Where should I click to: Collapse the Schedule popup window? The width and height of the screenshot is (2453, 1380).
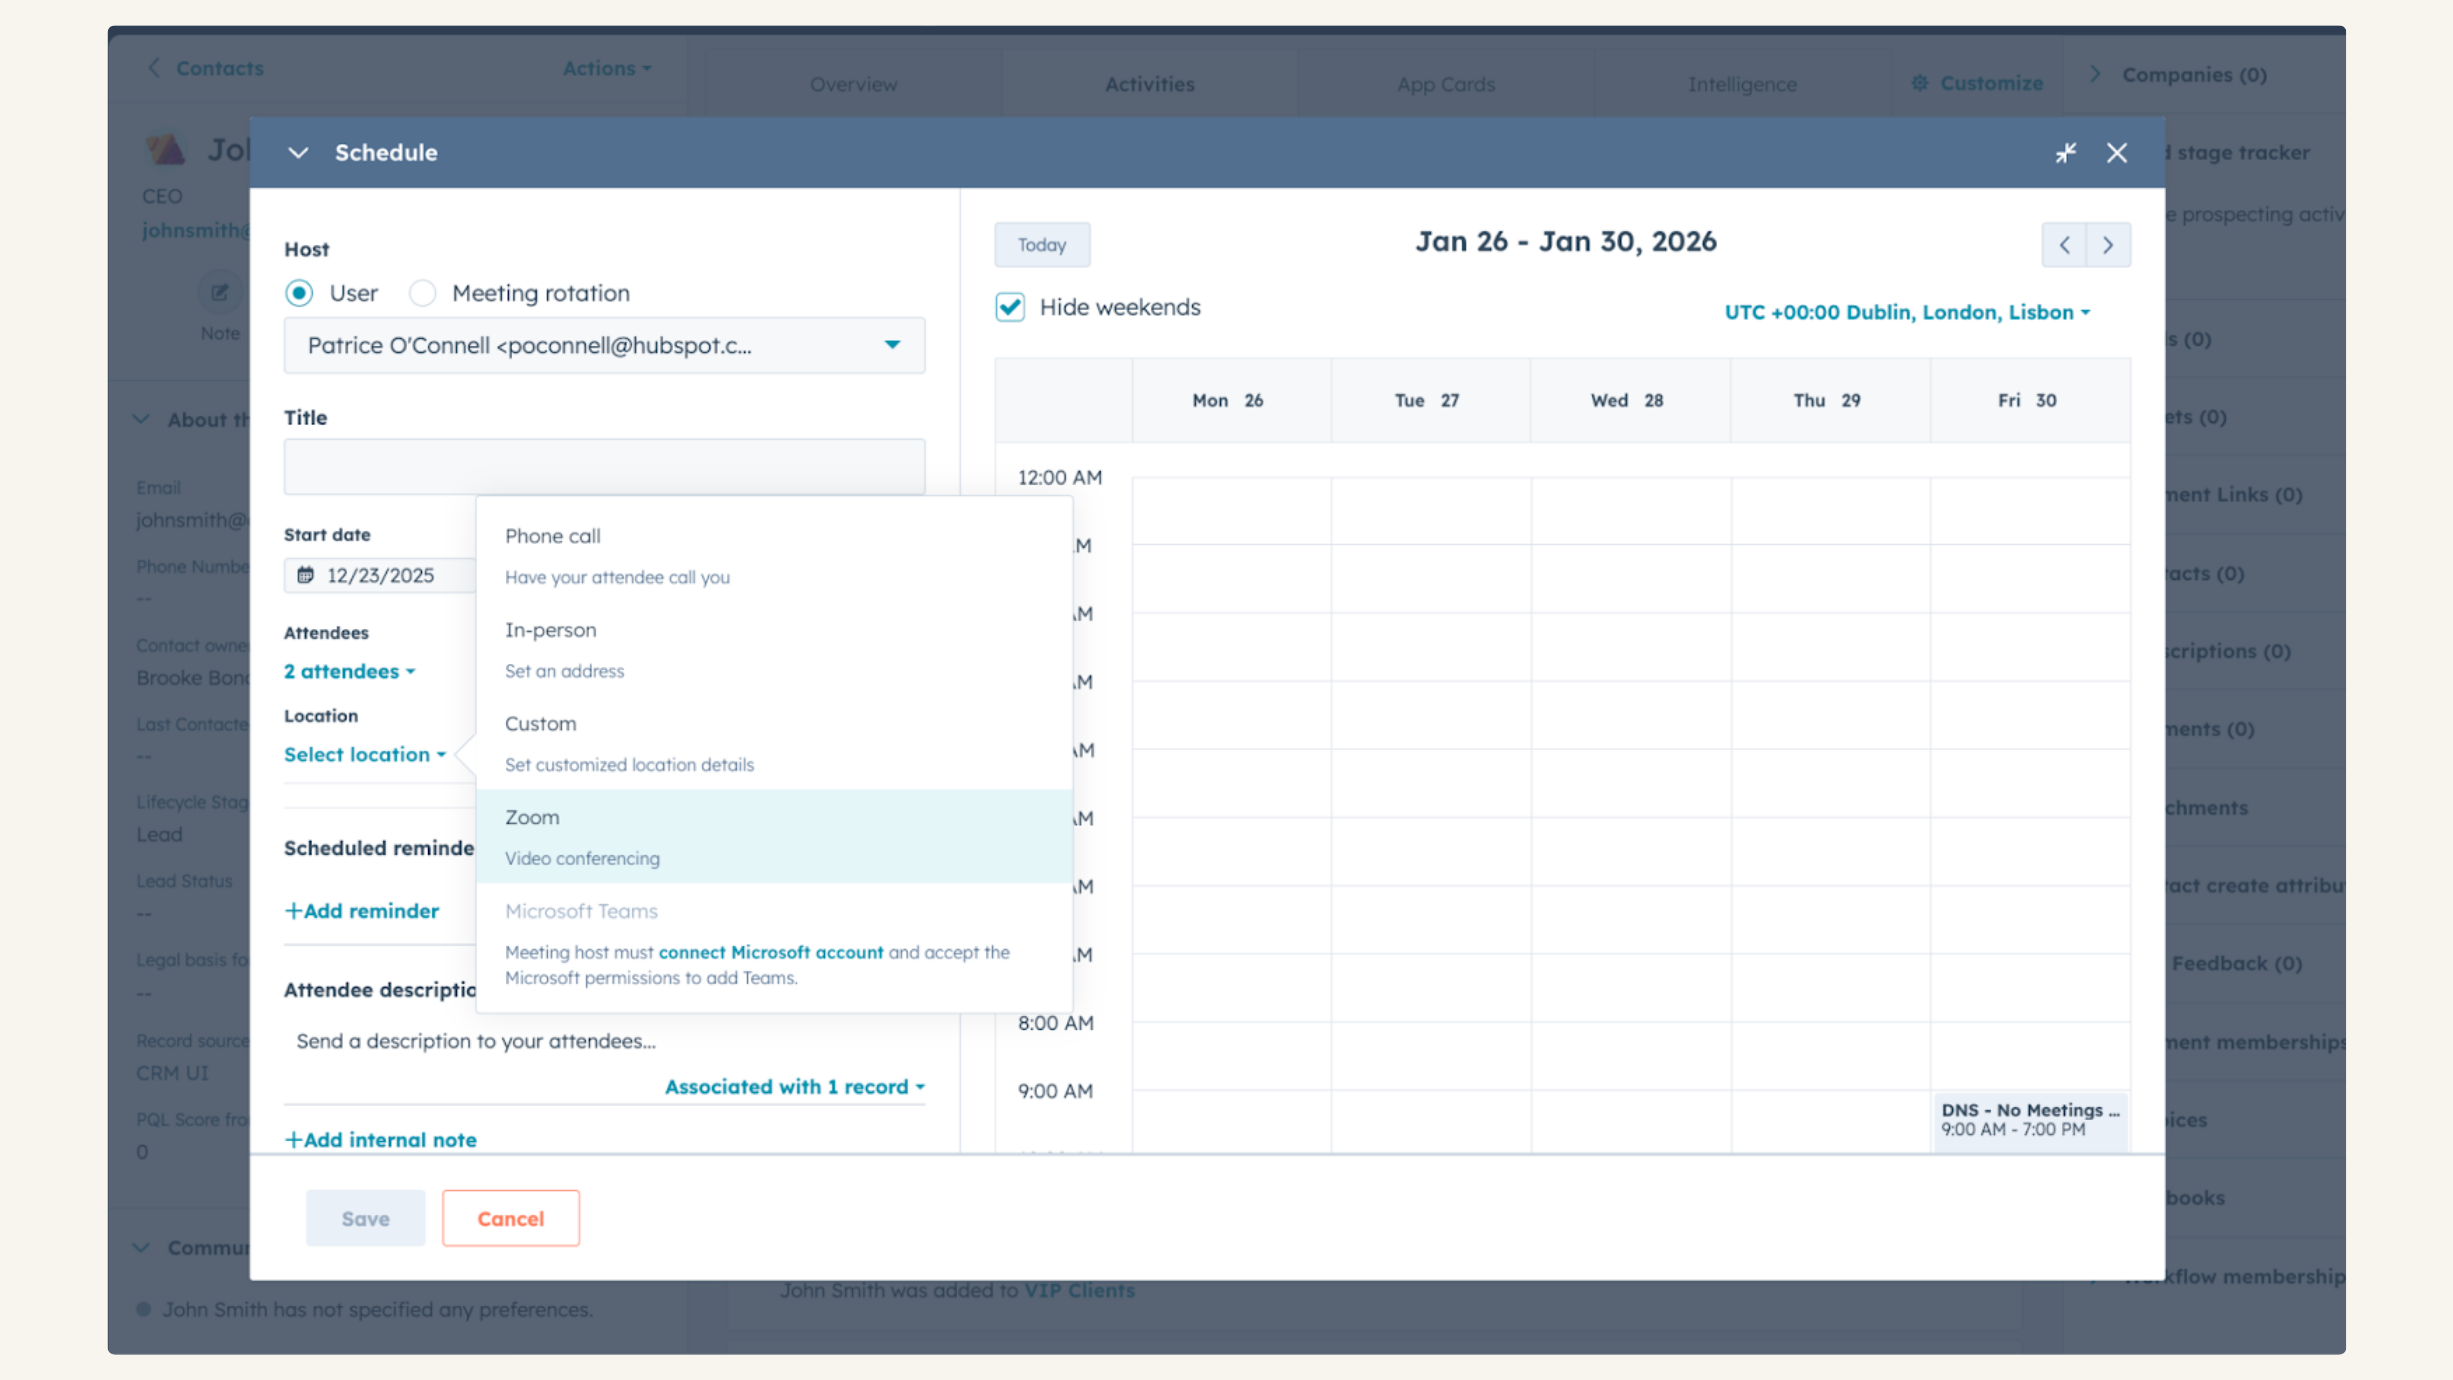[297, 152]
